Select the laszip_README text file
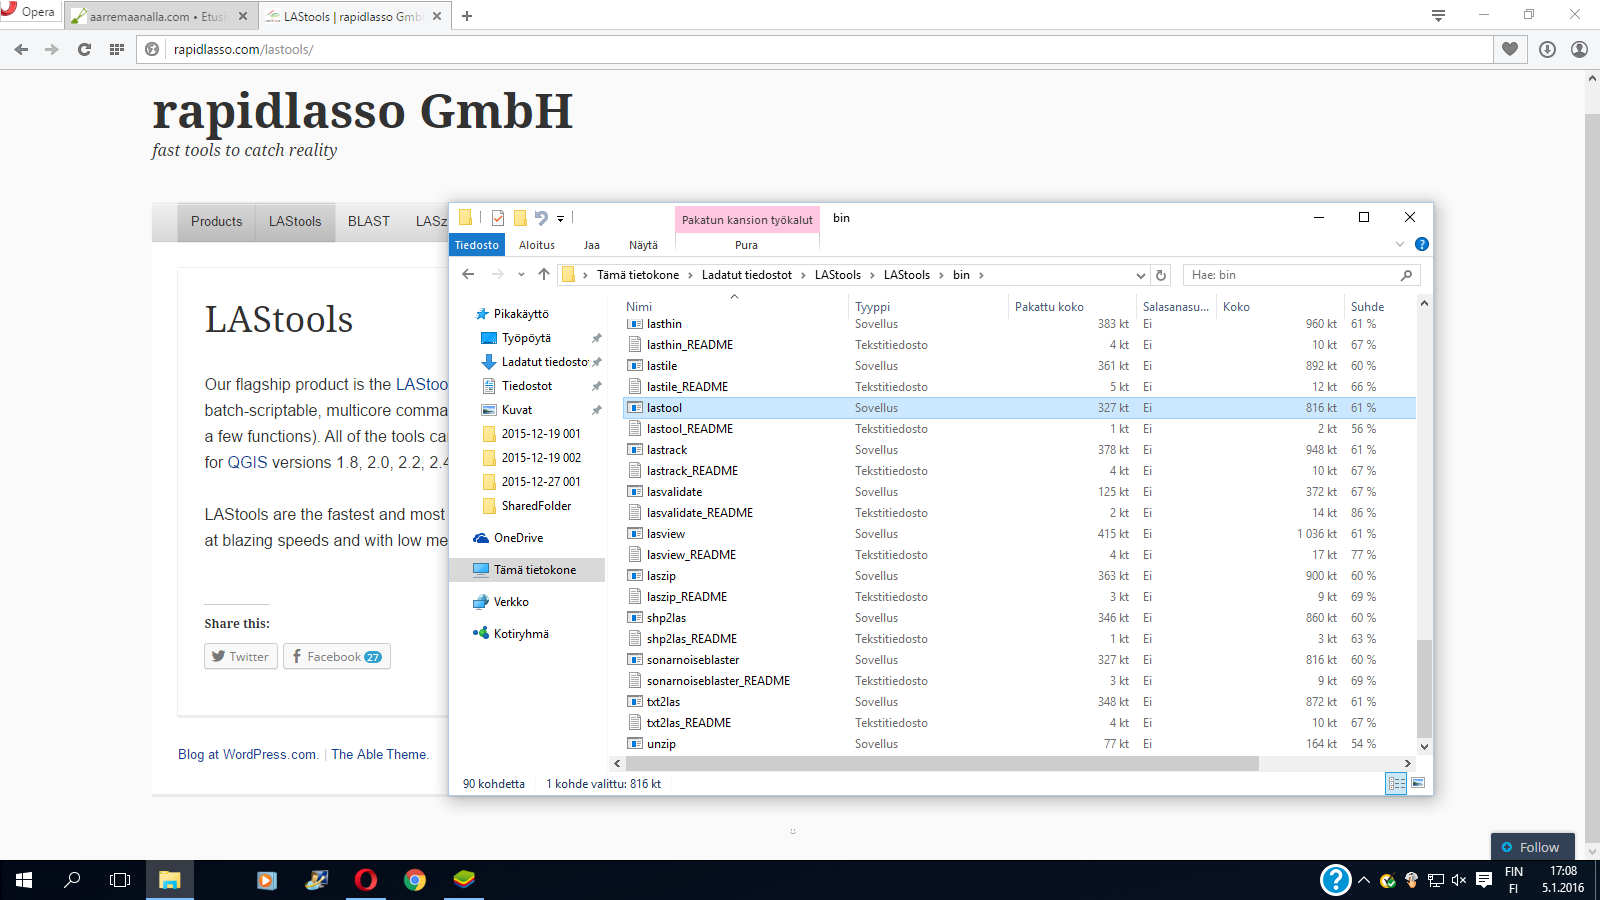Viewport: 1600px width, 900px height. tap(686, 597)
